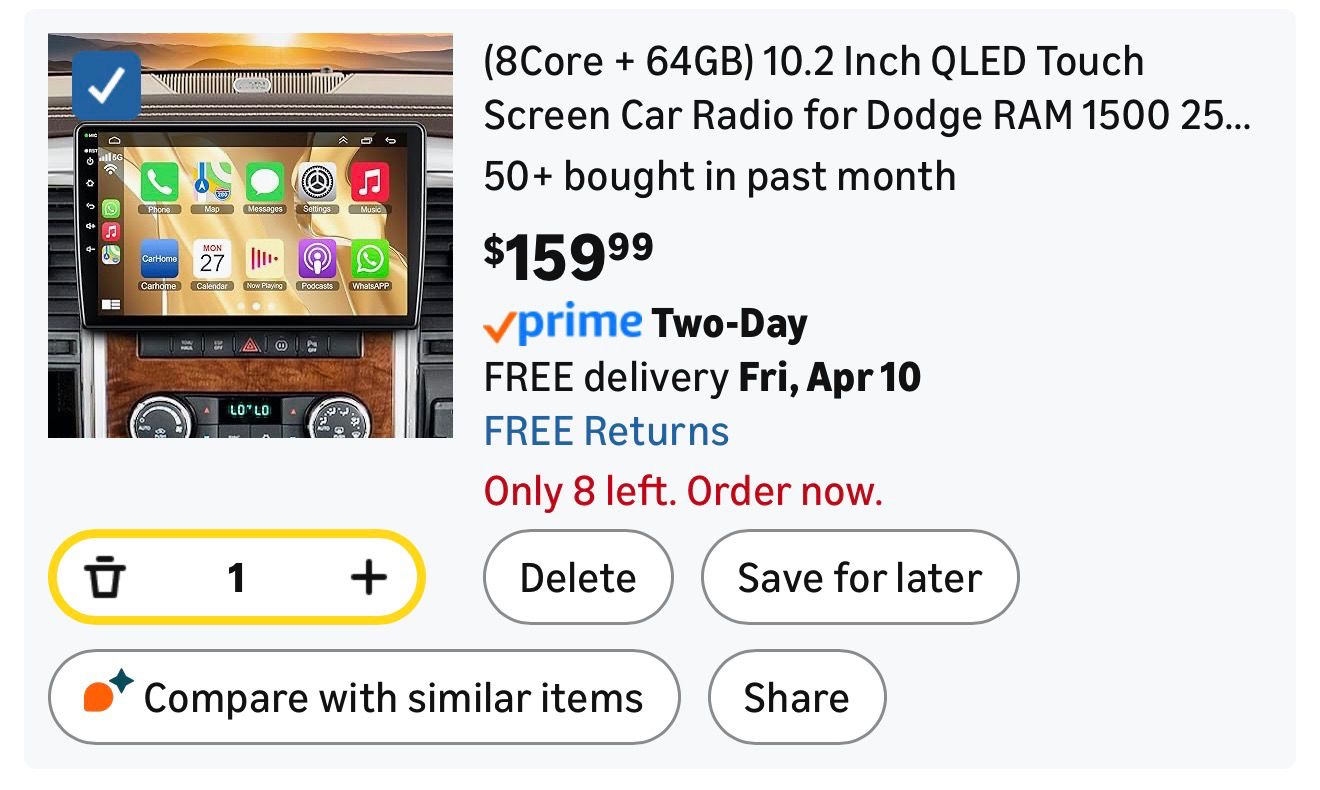Increase quantity with the plus icon
1320x790 pixels.
pos(368,577)
